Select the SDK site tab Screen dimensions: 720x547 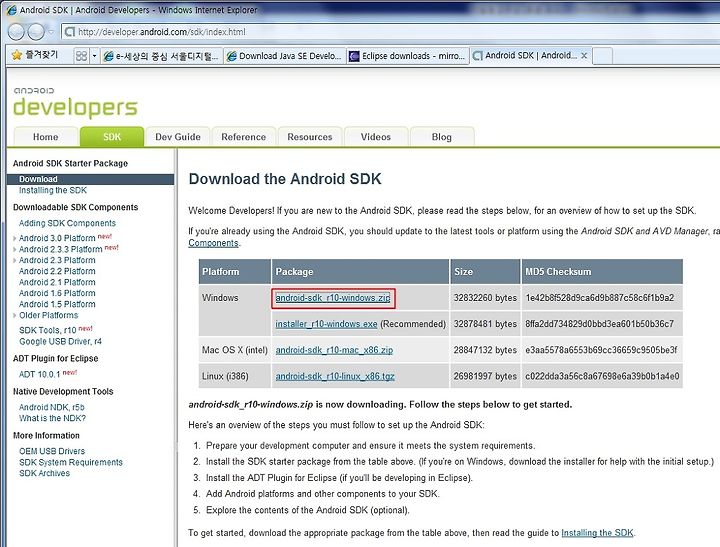point(112,137)
